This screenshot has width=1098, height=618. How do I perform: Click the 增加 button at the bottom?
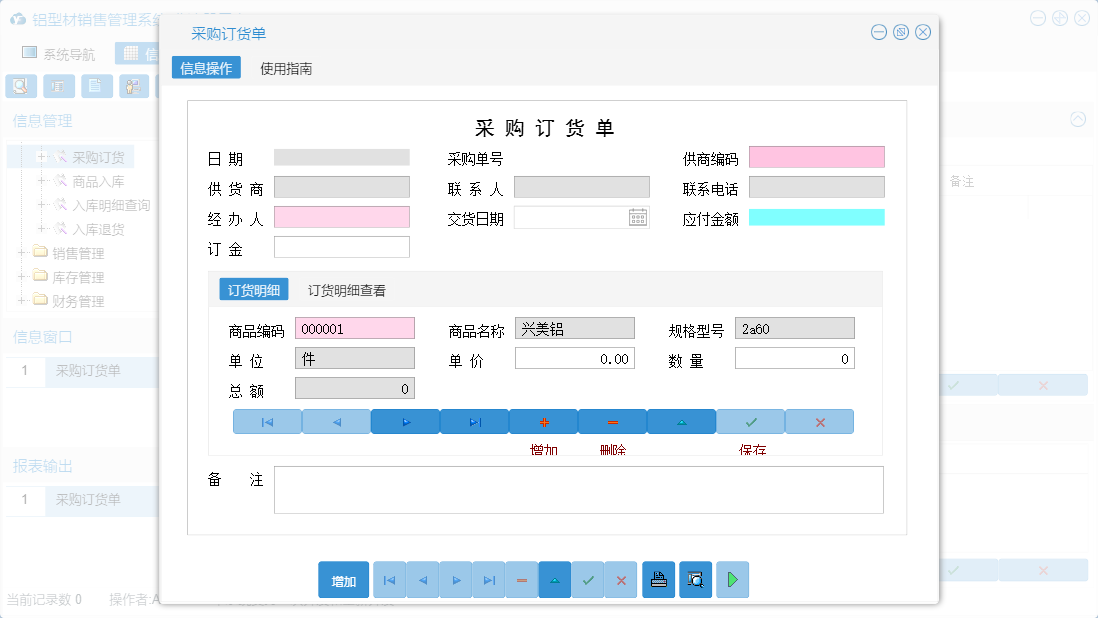coord(344,580)
